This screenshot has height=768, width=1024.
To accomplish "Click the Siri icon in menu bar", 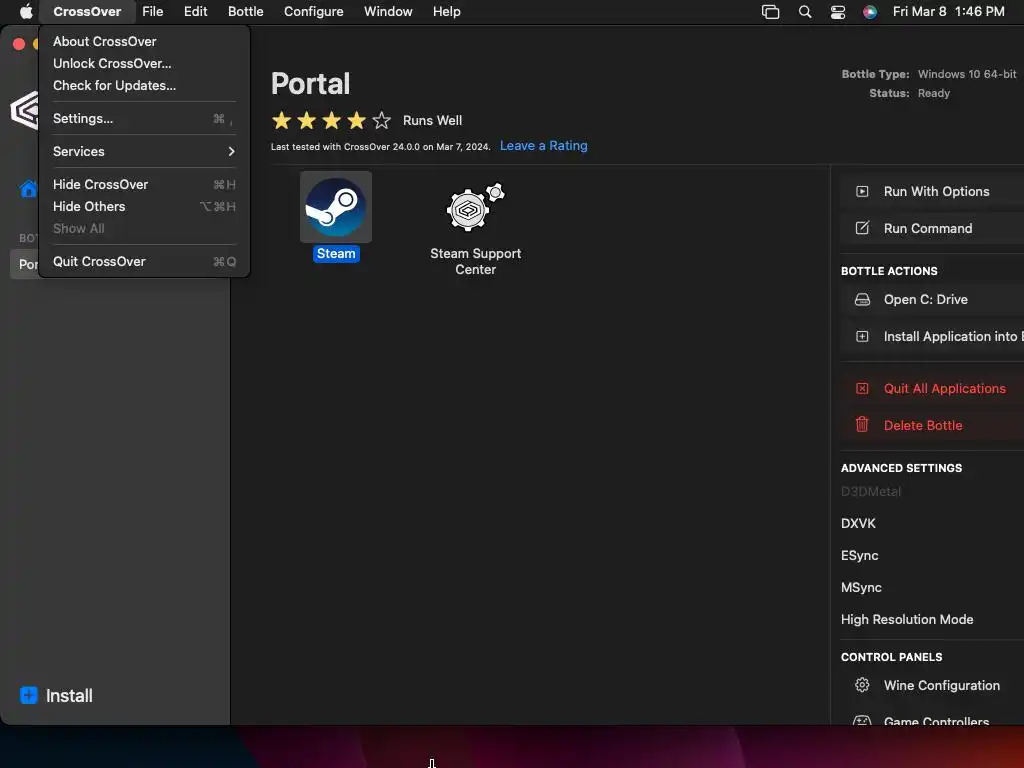I will click(870, 12).
